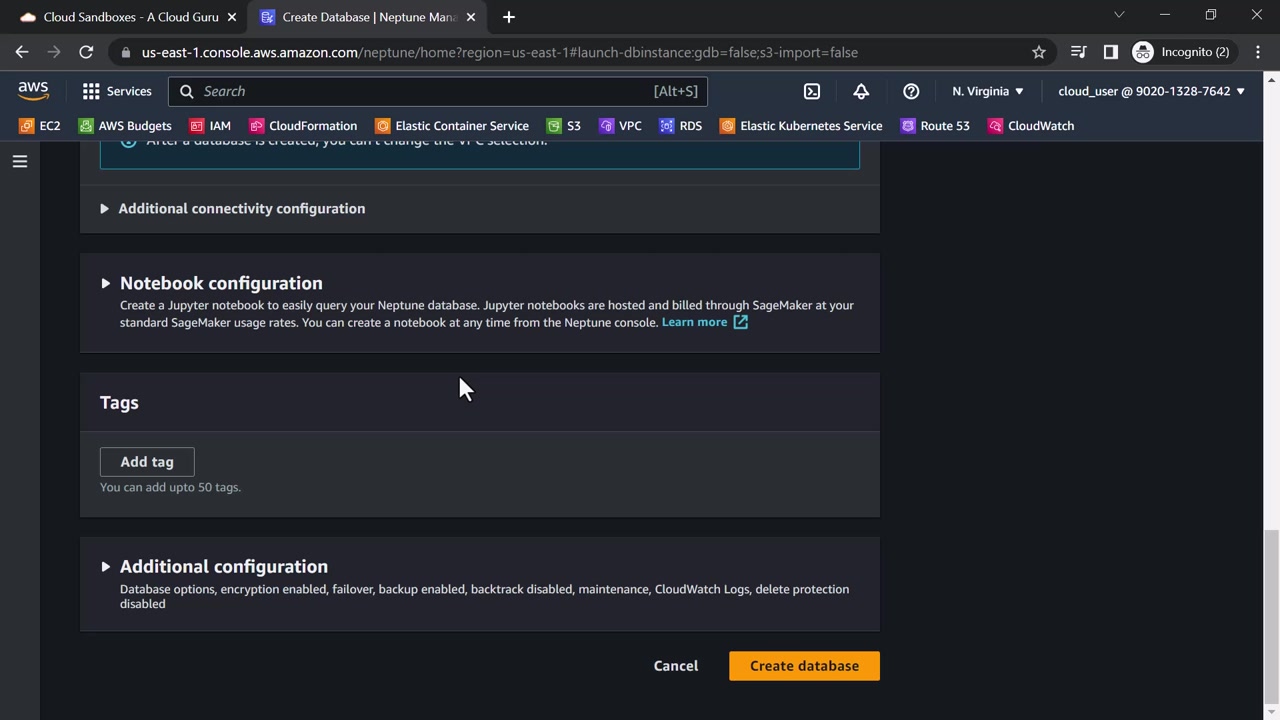Viewport: 1280px width, 720px height.
Task: Open the notifications bell icon
Action: [x=861, y=91]
